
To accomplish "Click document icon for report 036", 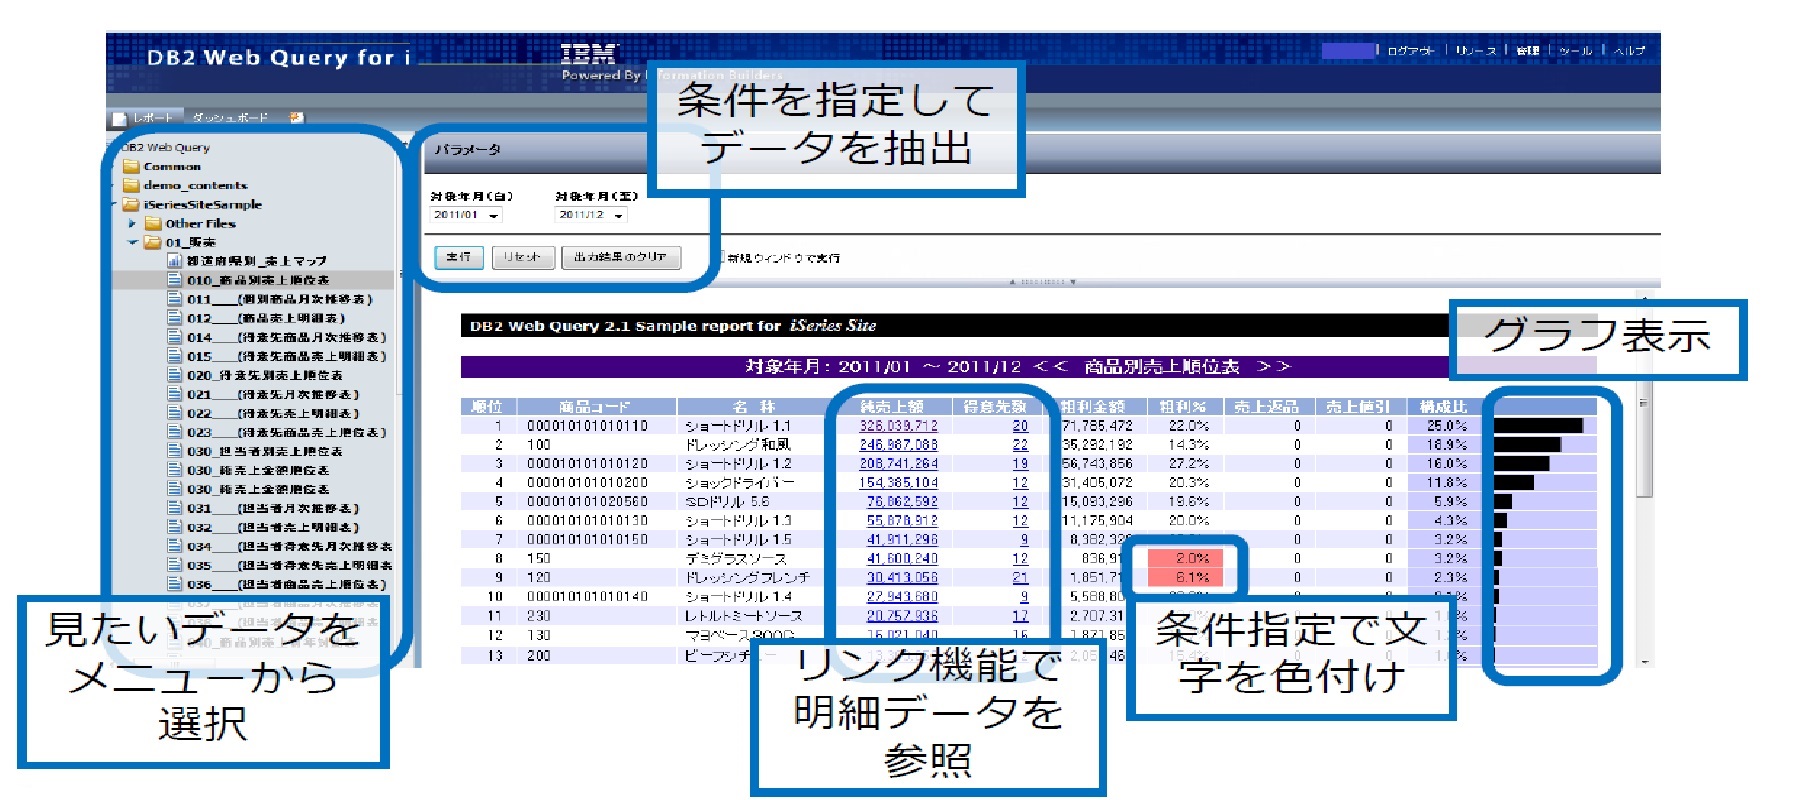I will tap(175, 584).
